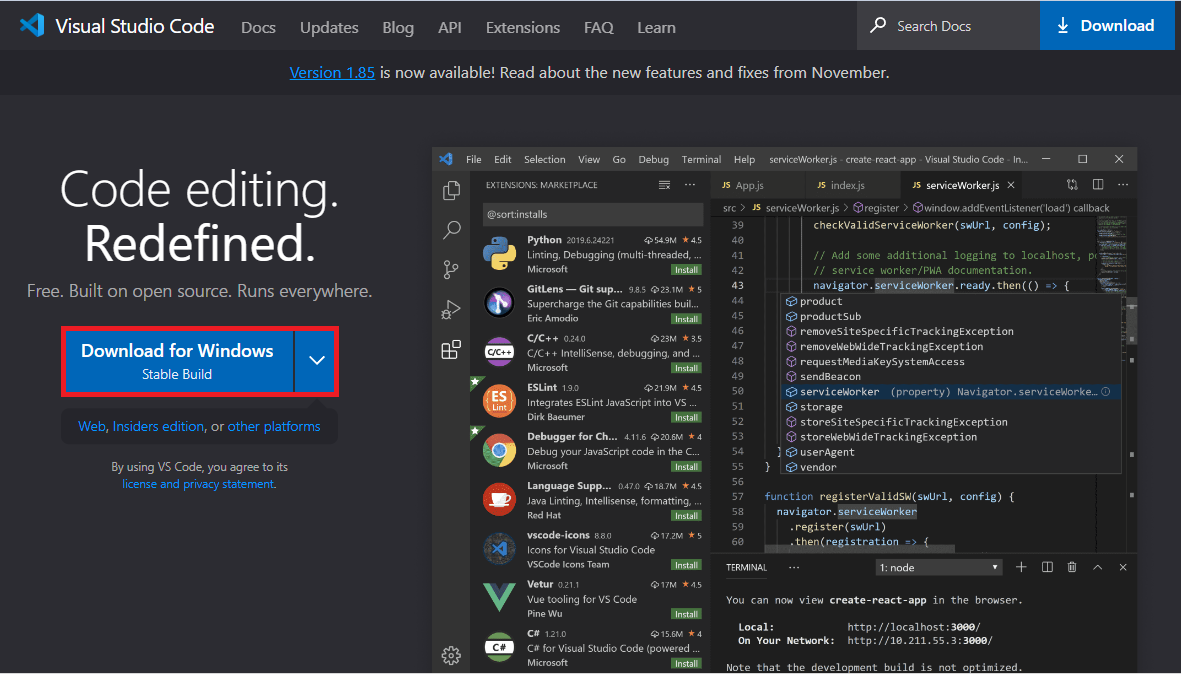Open the ellipsis menu in Extensions Marketplace header
The width and height of the screenshot is (1181, 674).
tap(690, 185)
